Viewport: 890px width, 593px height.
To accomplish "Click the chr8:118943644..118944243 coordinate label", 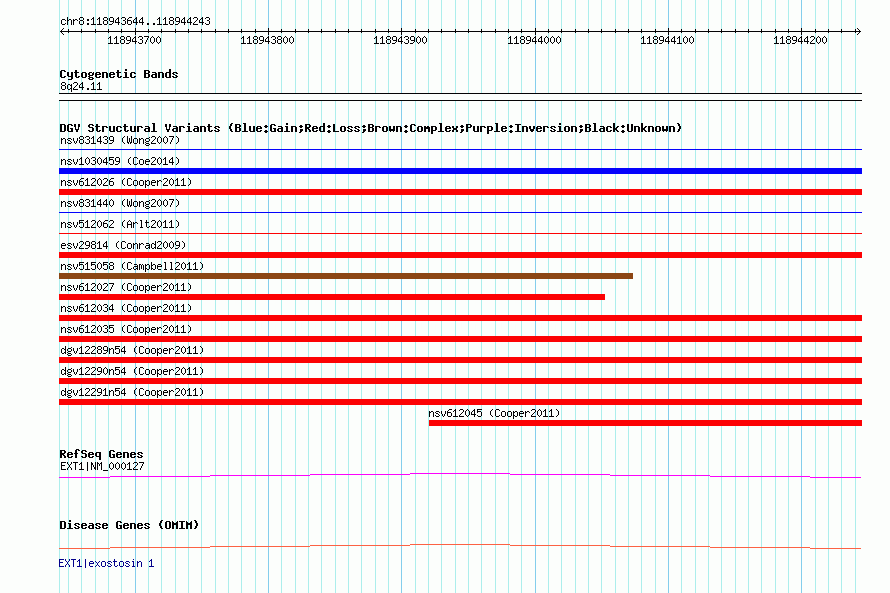I will (135, 21).
